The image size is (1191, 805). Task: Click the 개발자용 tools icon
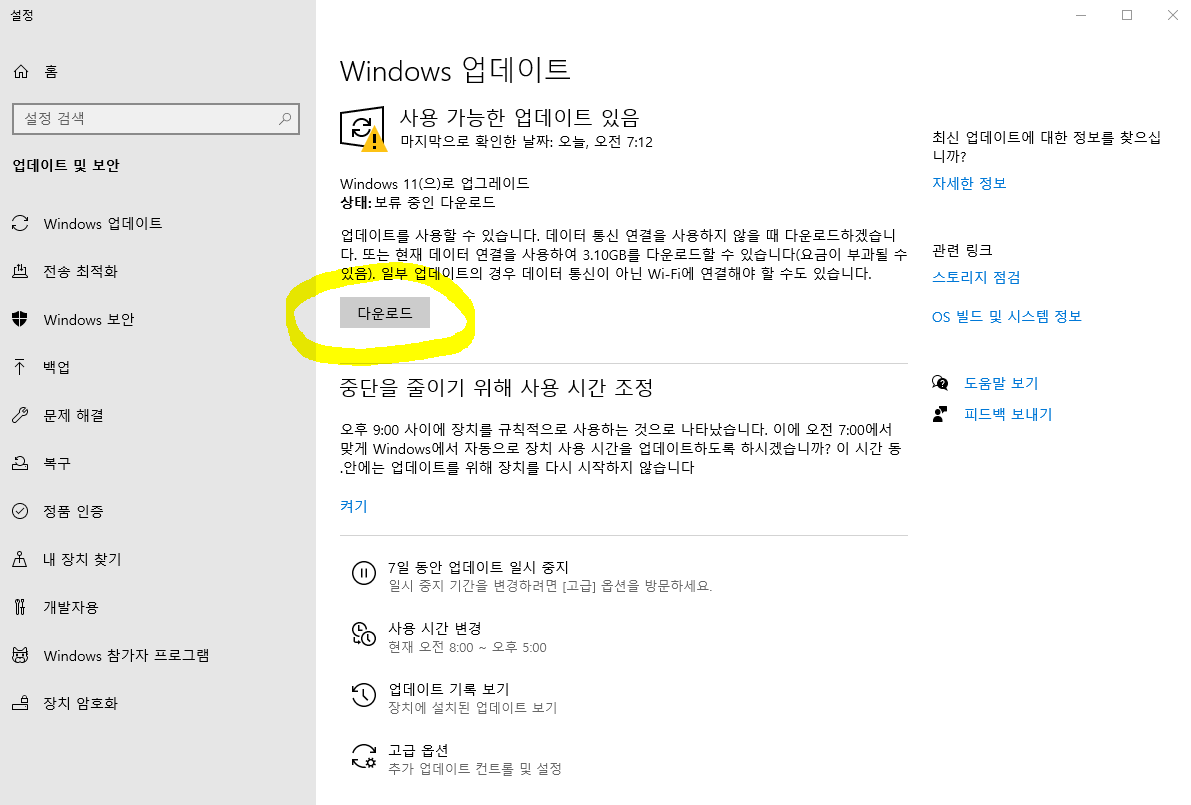point(21,607)
